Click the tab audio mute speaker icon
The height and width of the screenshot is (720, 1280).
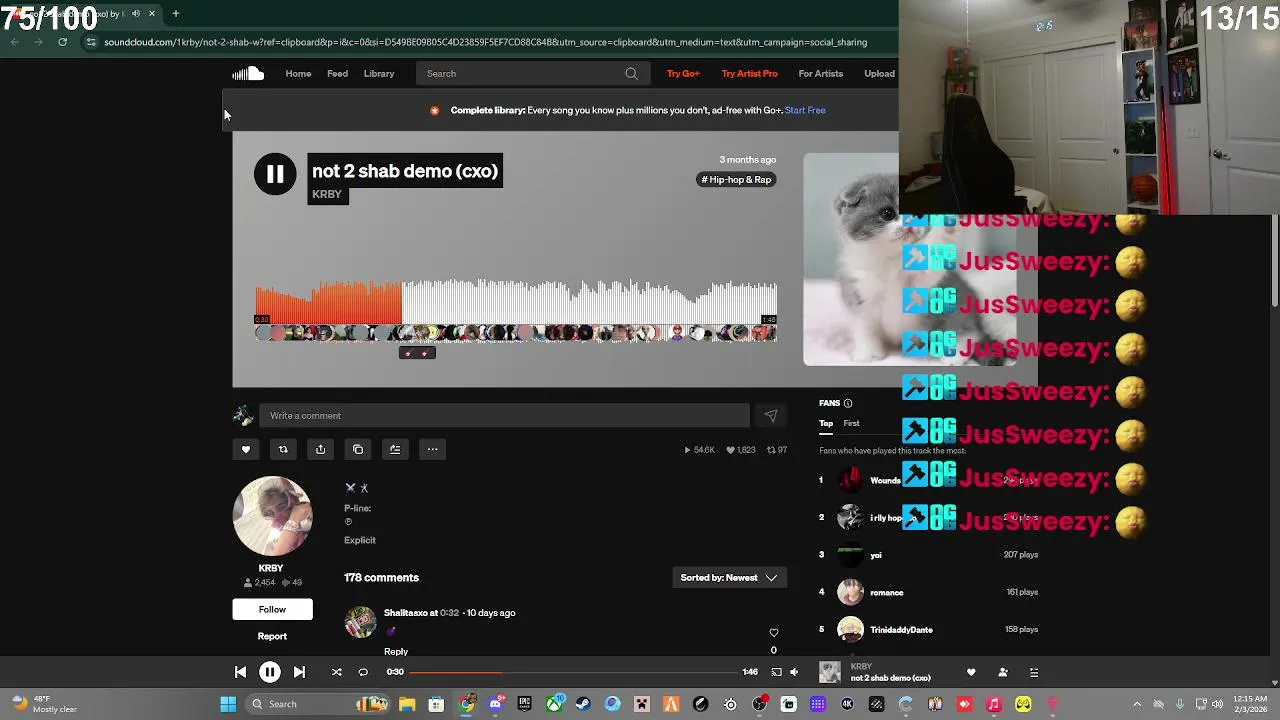[135, 14]
